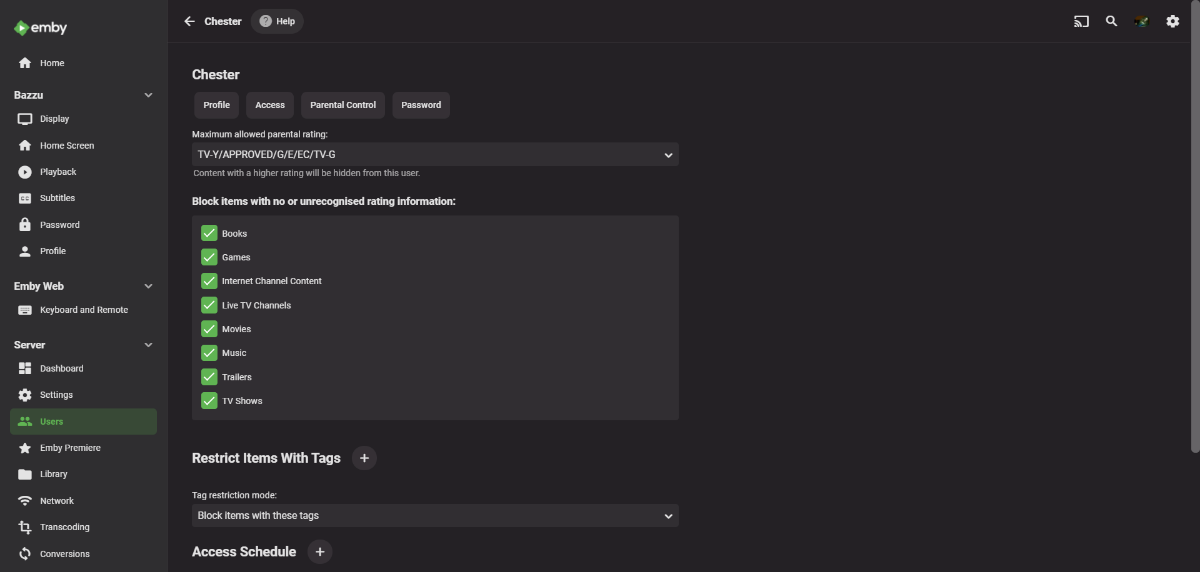Open search with the magnifier icon
1200x572 pixels.
1111,21
